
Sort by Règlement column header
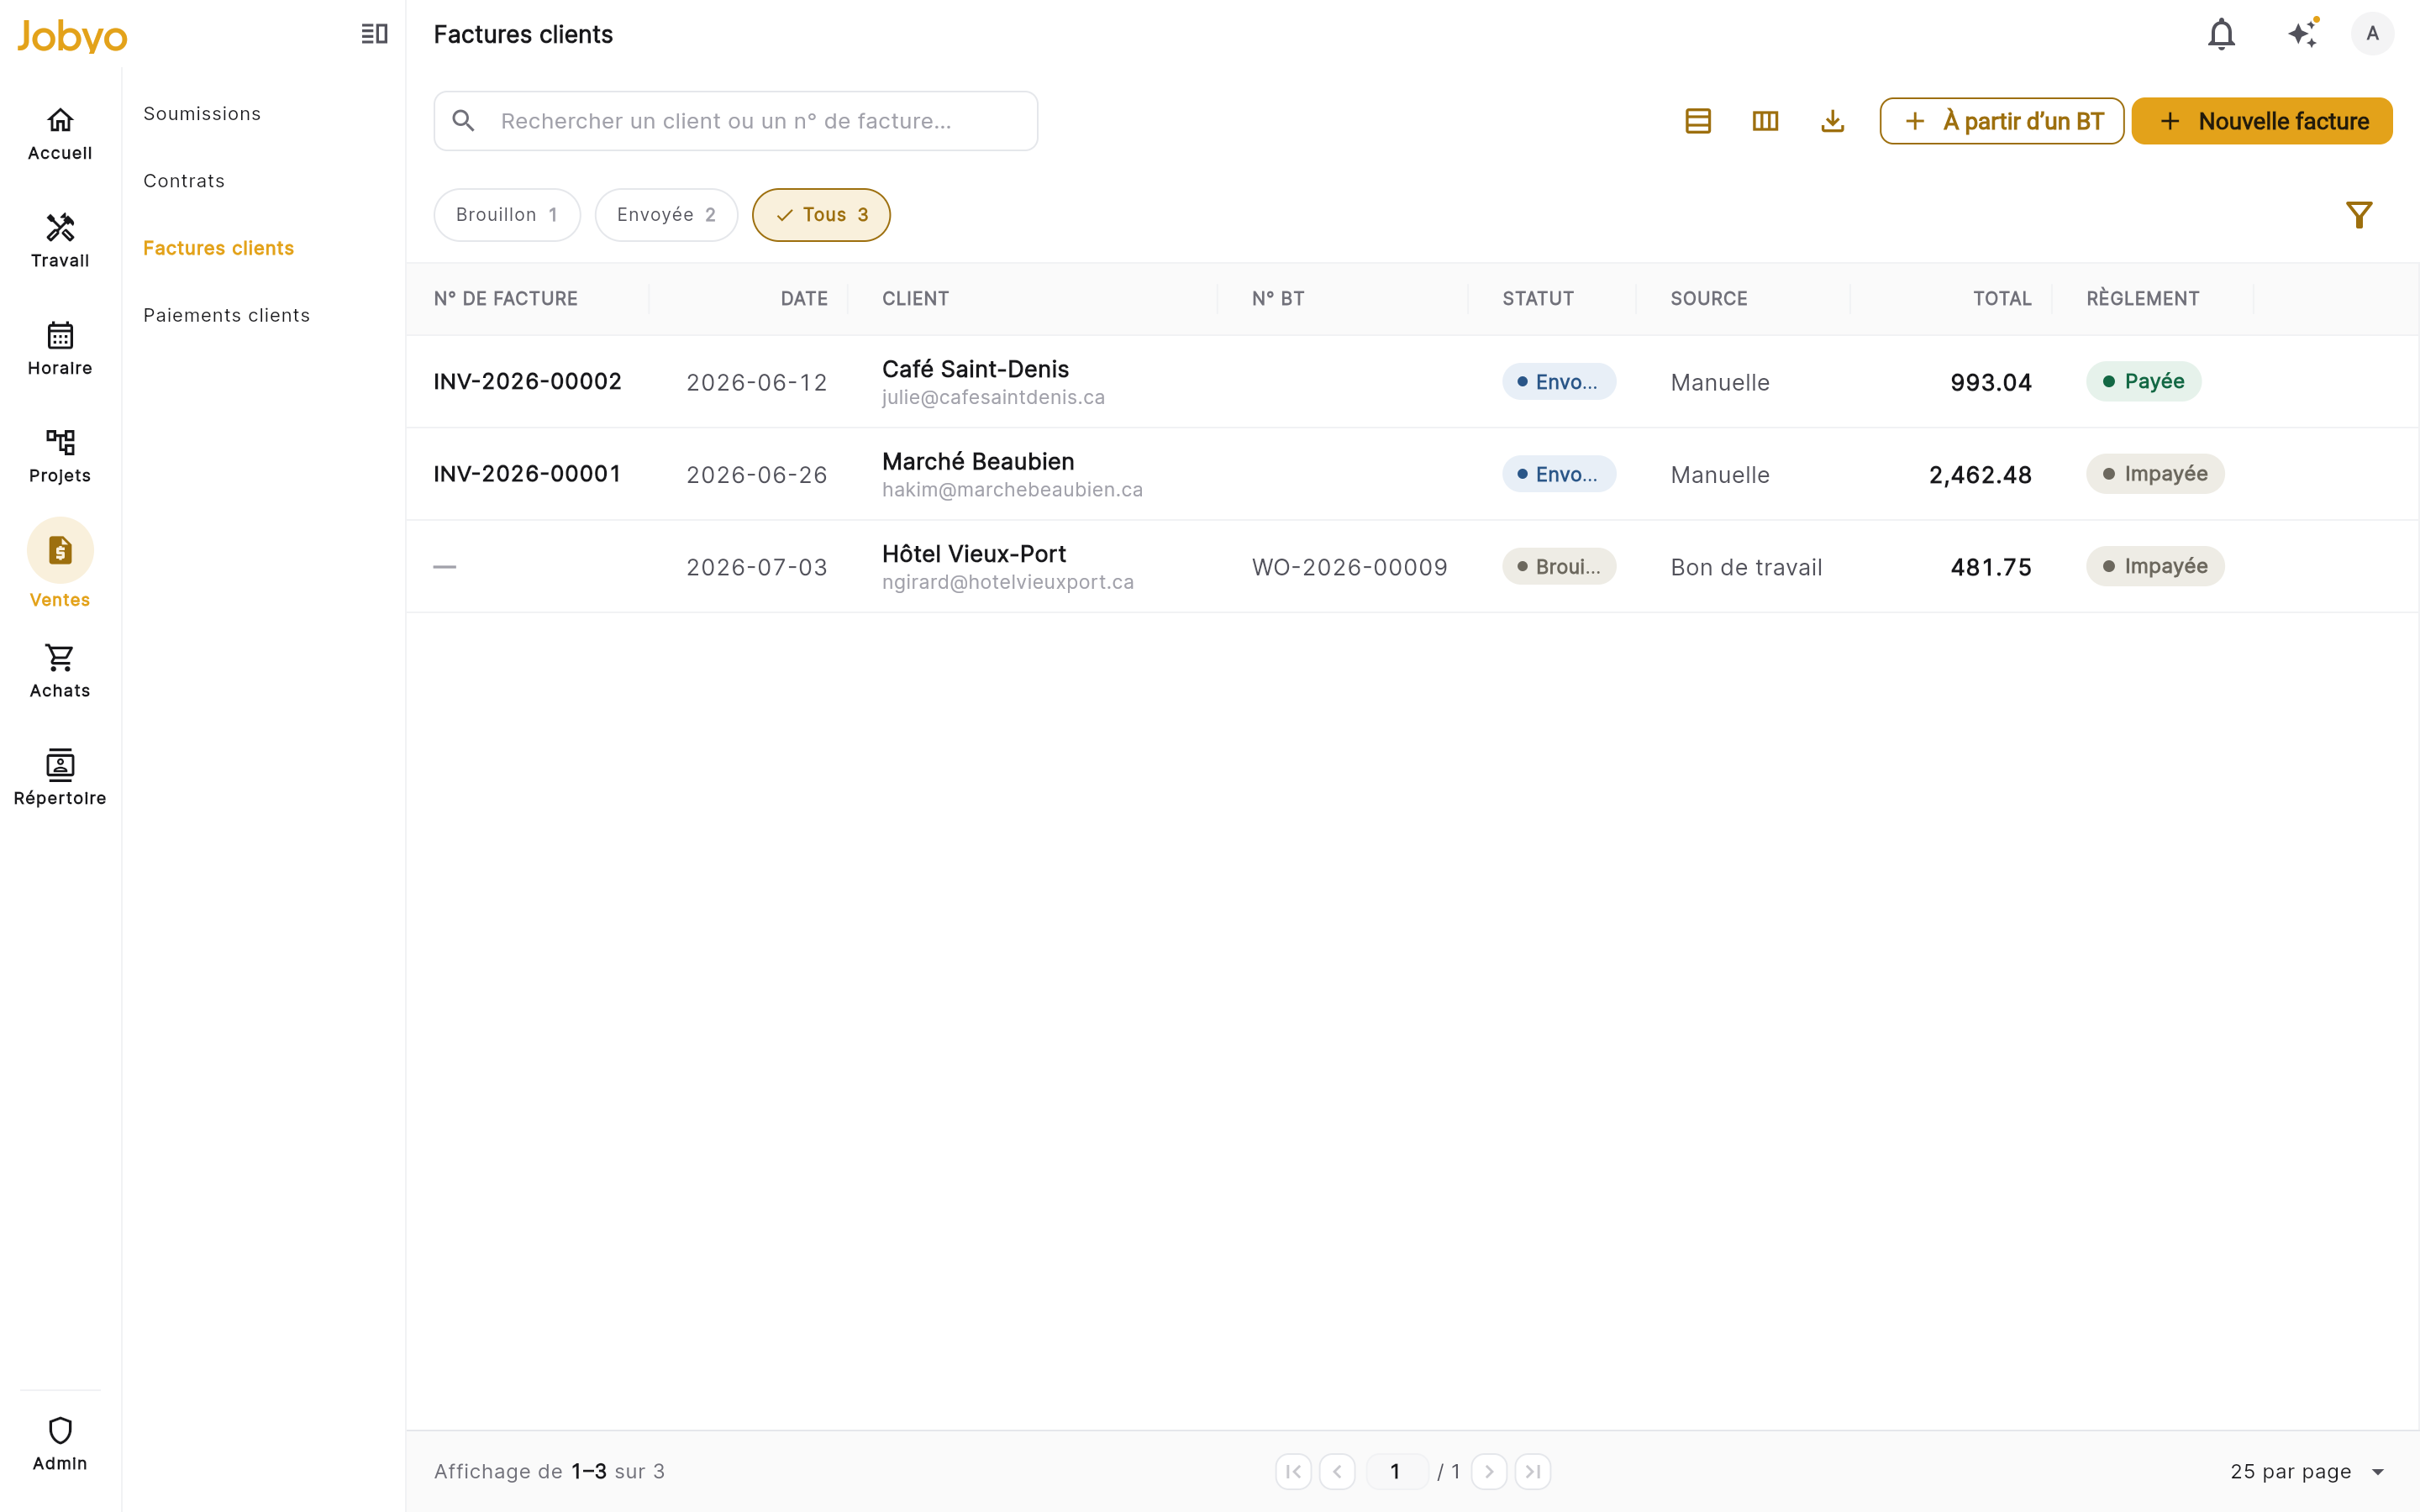(x=2143, y=299)
